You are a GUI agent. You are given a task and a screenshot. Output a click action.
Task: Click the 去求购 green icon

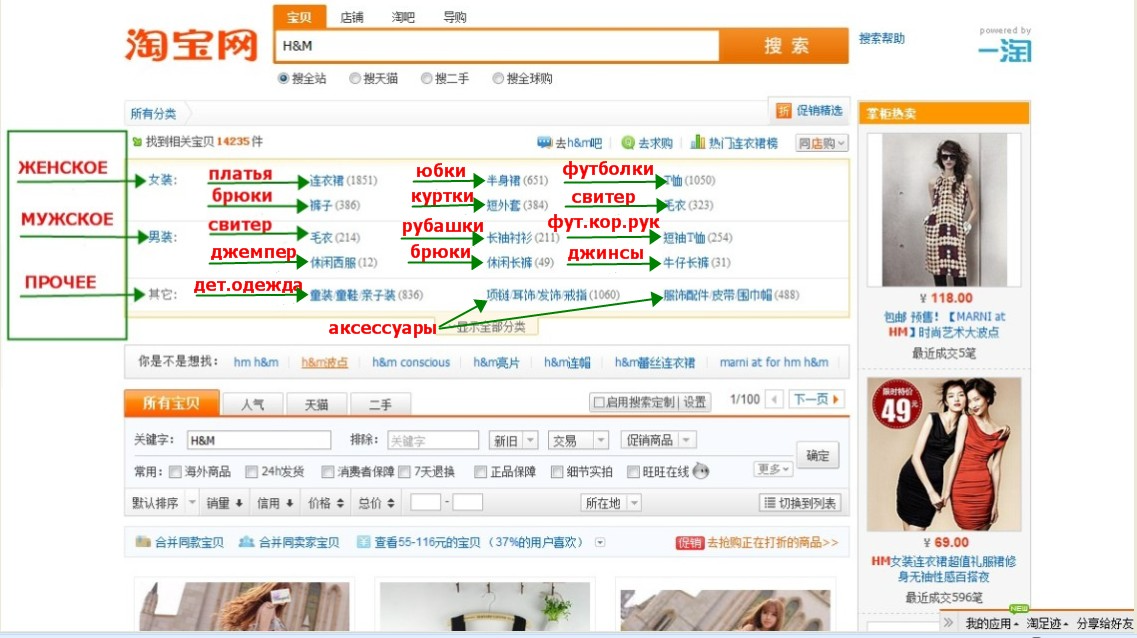click(628, 143)
